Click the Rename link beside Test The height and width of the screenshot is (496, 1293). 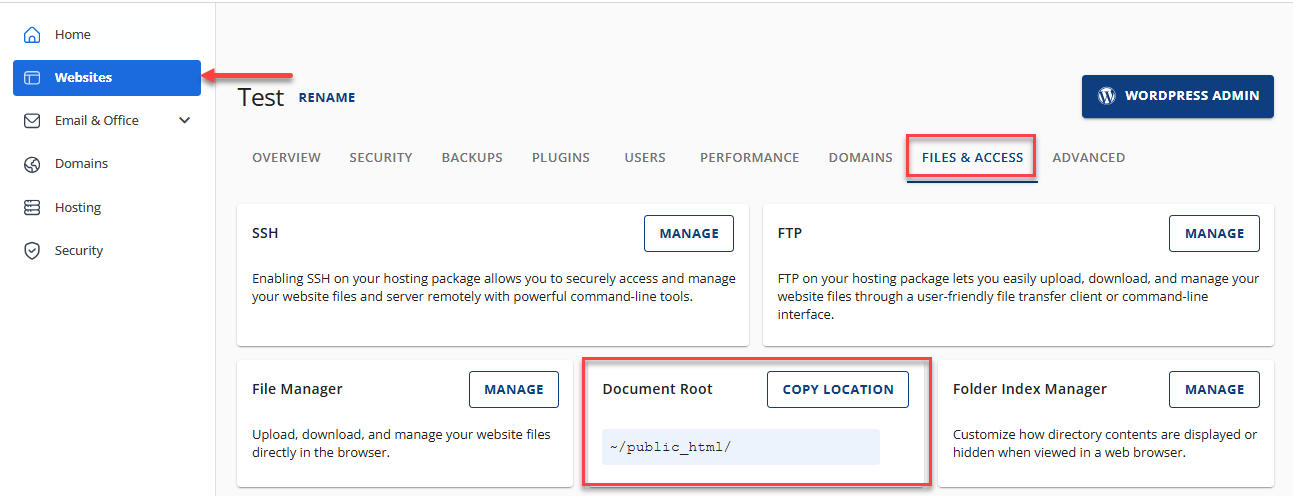326,98
